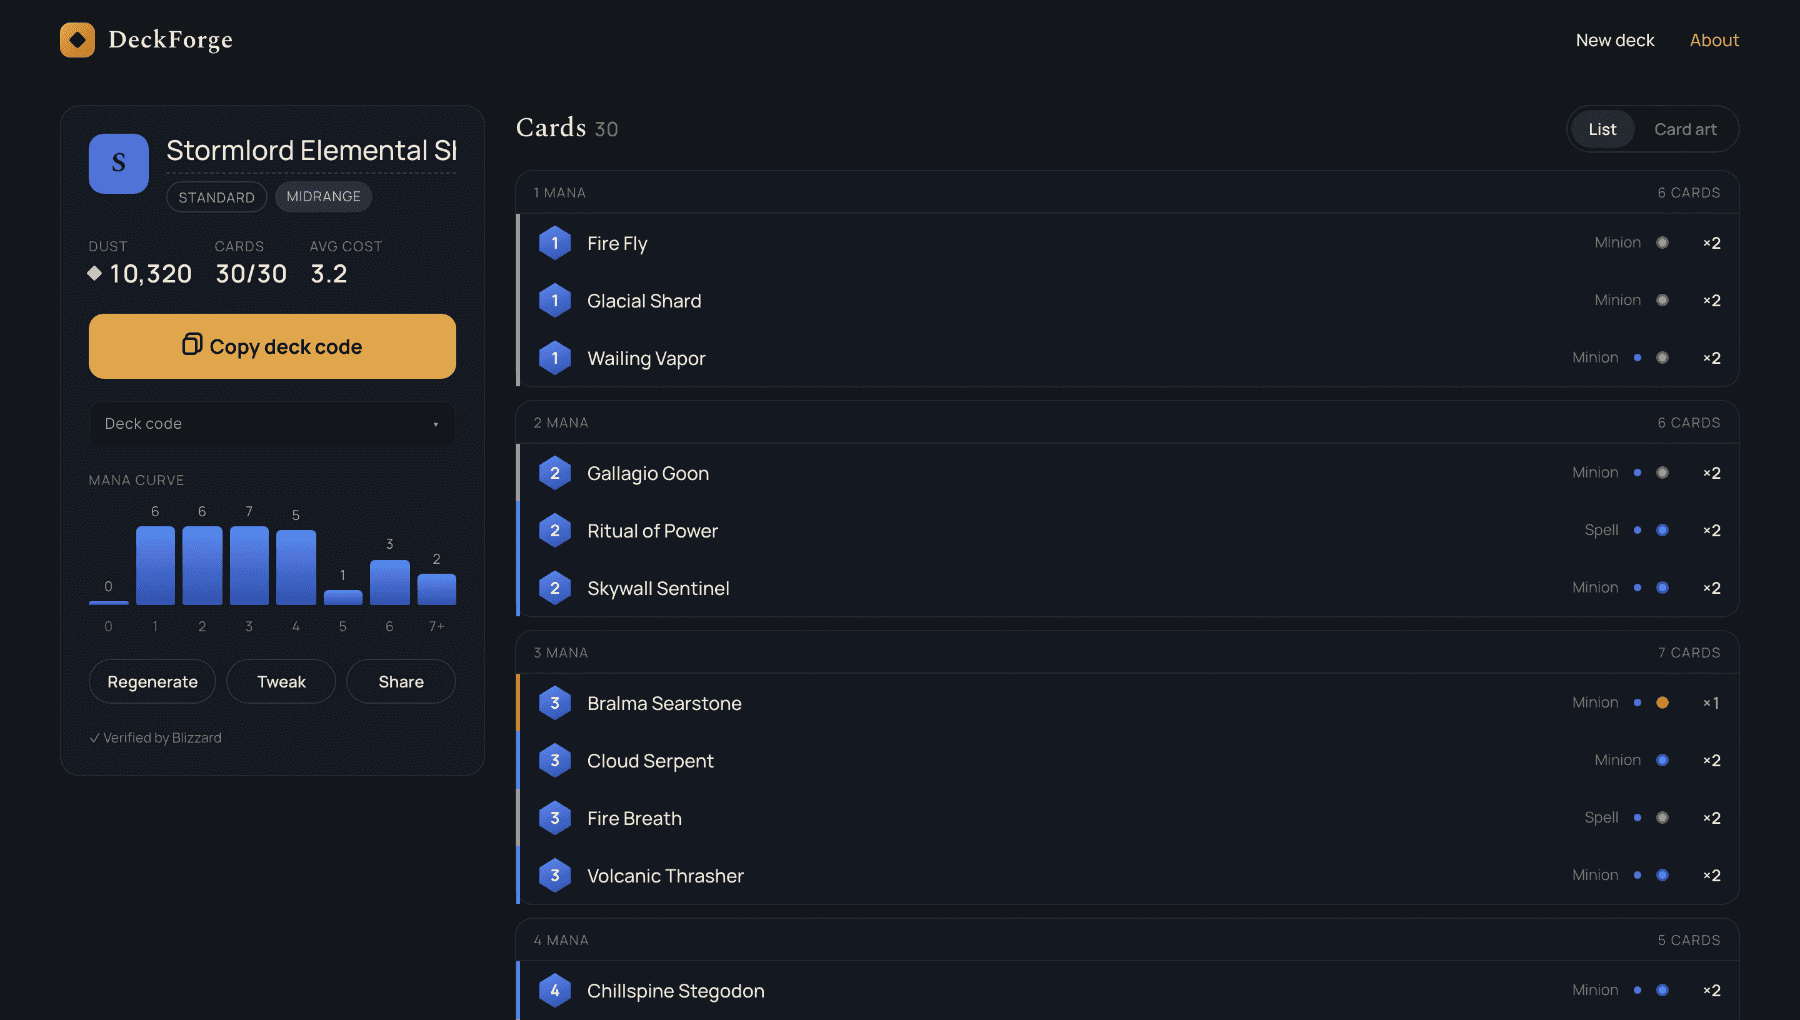The width and height of the screenshot is (1800, 1020).
Task: Open the About page
Action: coord(1714,40)
